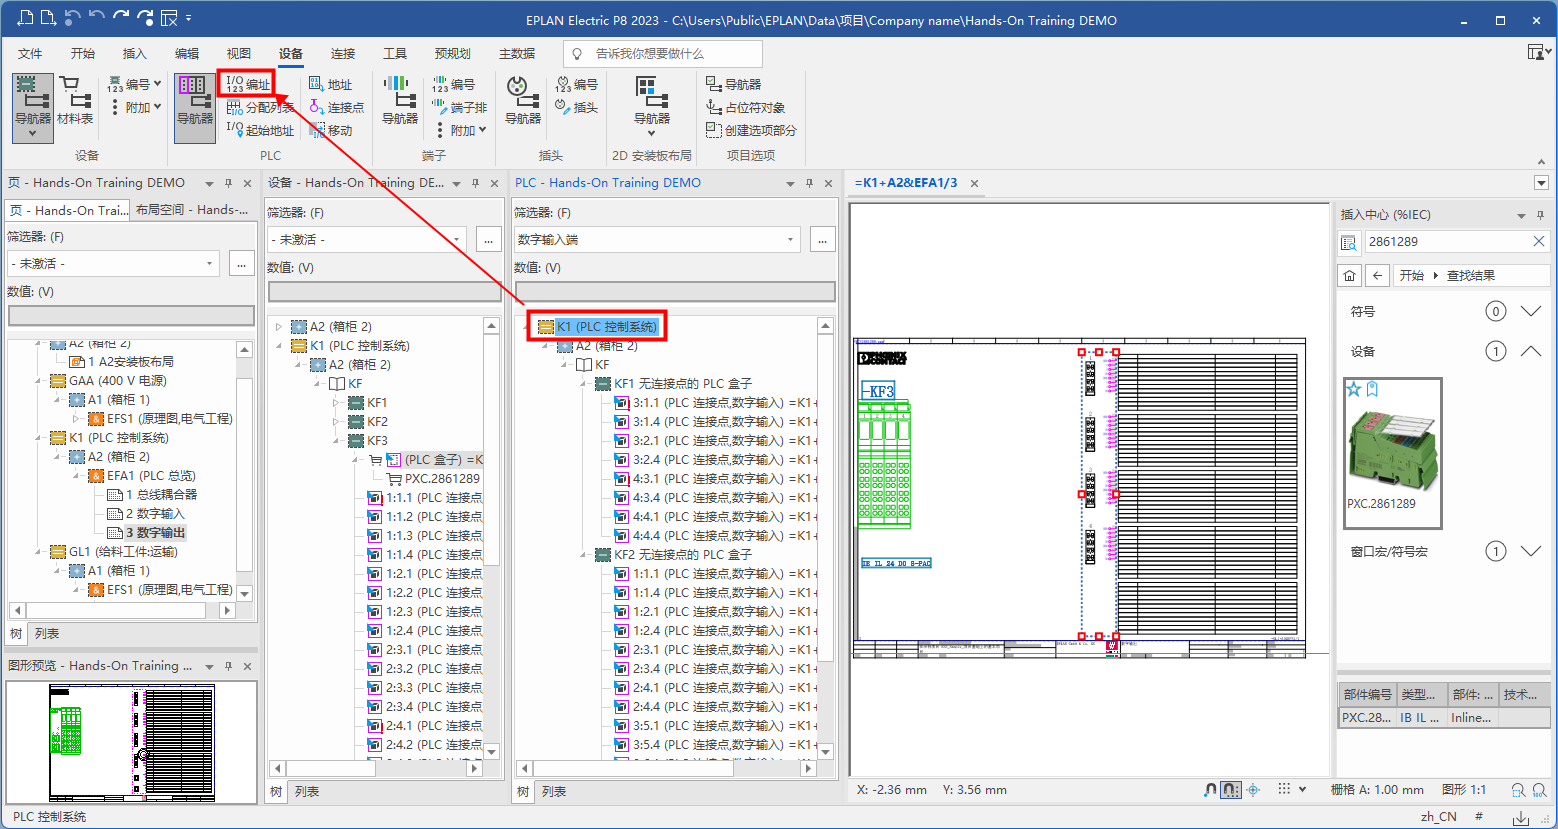
Task: Pin the 设备 navigator panel
Action: coord(475,183)
